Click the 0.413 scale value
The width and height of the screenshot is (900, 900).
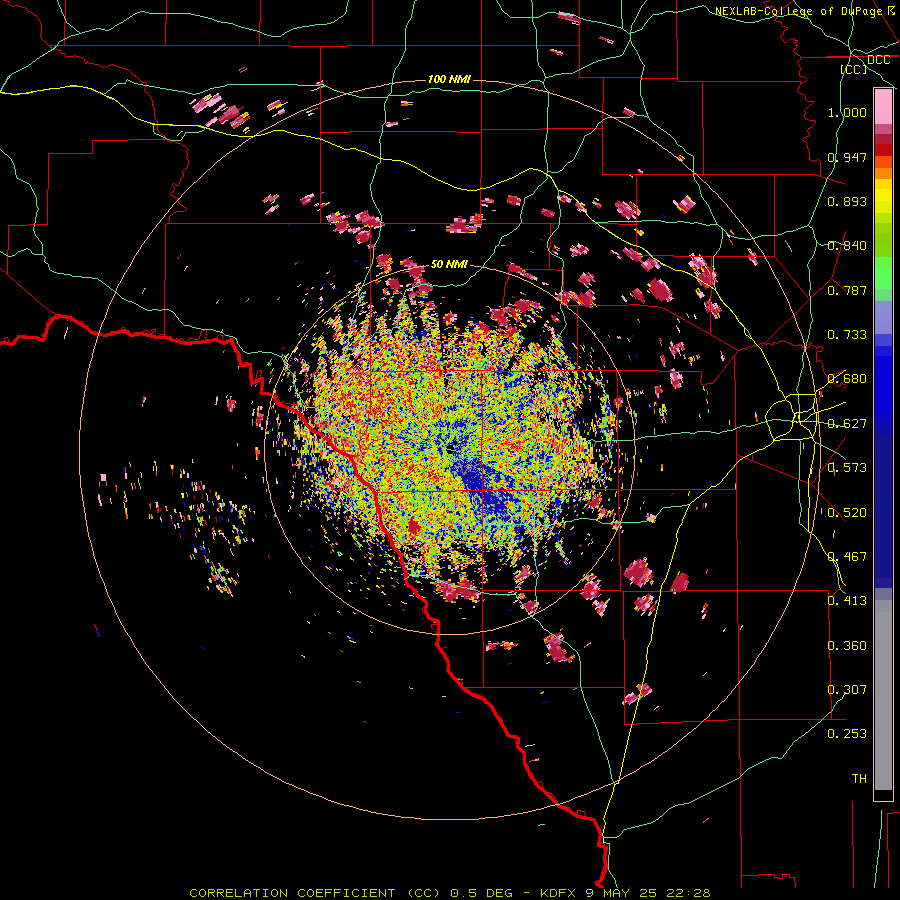coord(847,601)
